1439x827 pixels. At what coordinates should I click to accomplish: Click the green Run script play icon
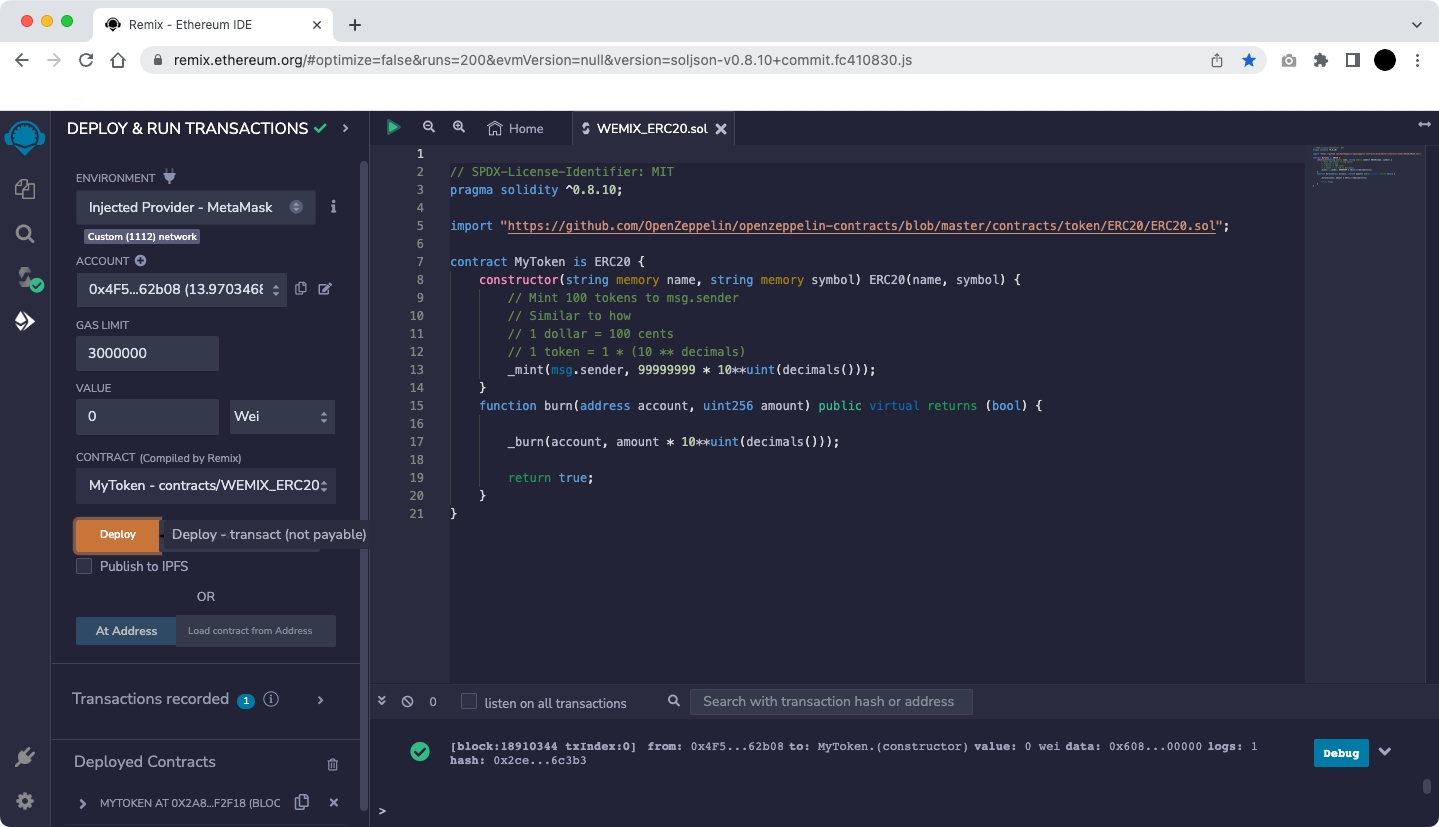tap(394, 127)
